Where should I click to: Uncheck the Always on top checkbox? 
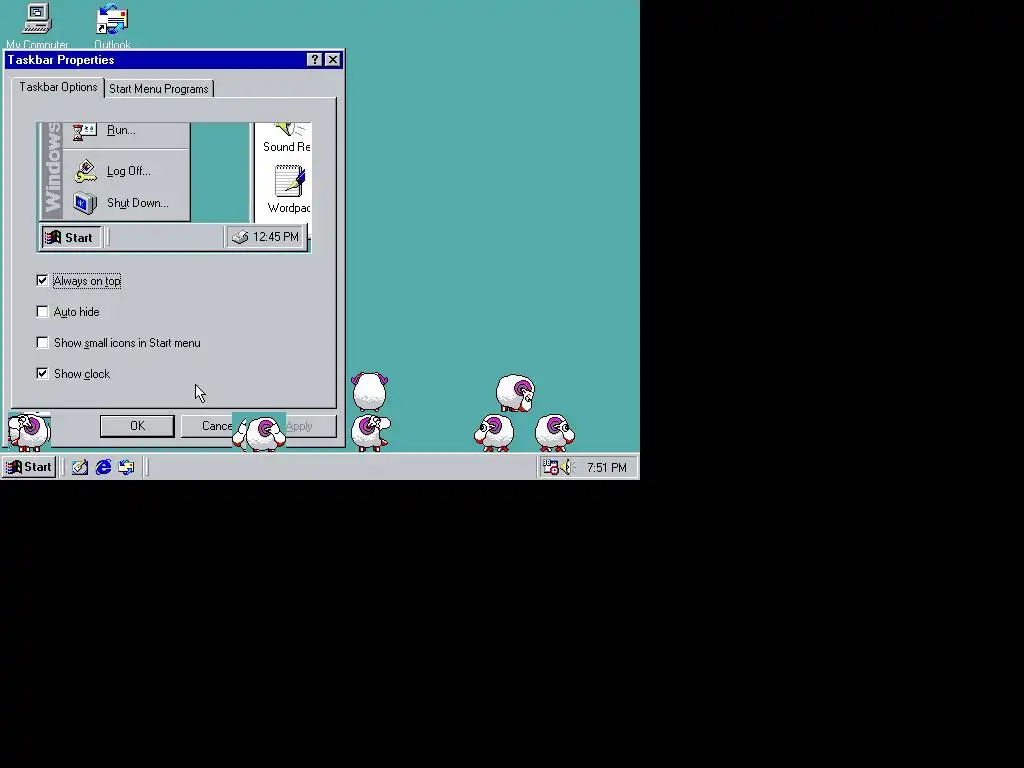[x=42, y=281]
